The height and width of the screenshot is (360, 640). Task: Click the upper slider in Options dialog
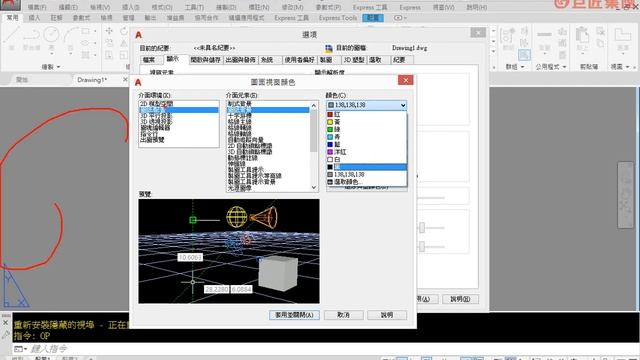(x=422, y=228)
